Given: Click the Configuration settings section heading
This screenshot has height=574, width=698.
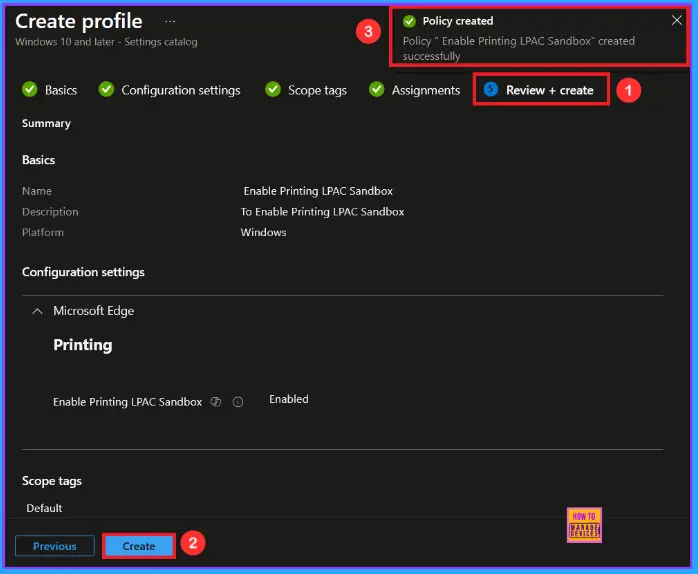Looking at the screenshot, I should click(83, 272).
